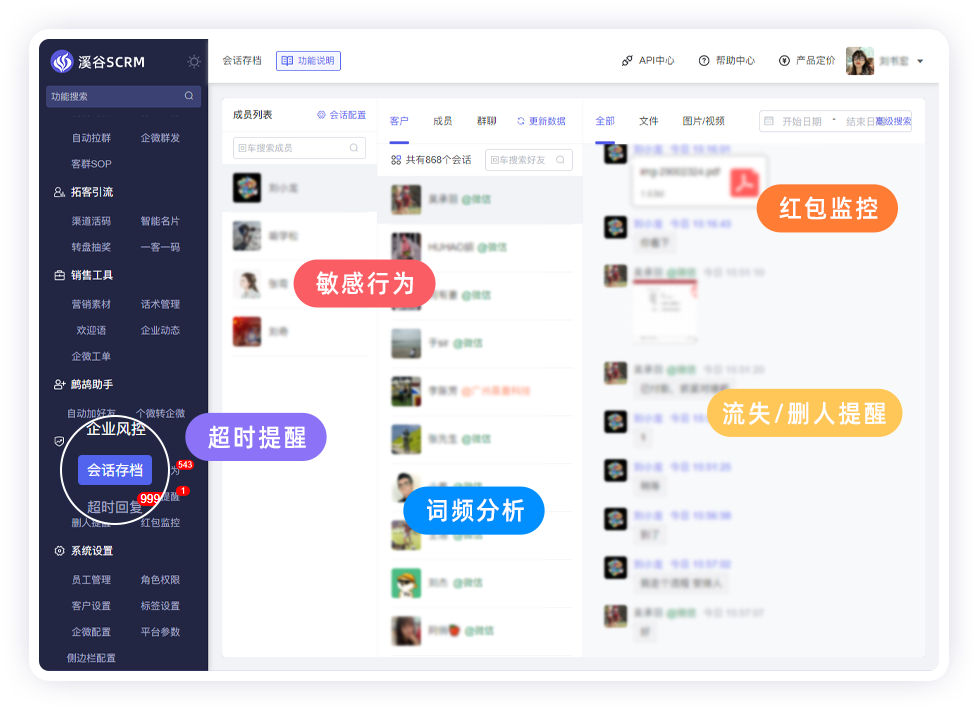Switch to the 全部 messages tab
Image resolution: width=979 pixels, height=711 pixels.
(605, 121)
